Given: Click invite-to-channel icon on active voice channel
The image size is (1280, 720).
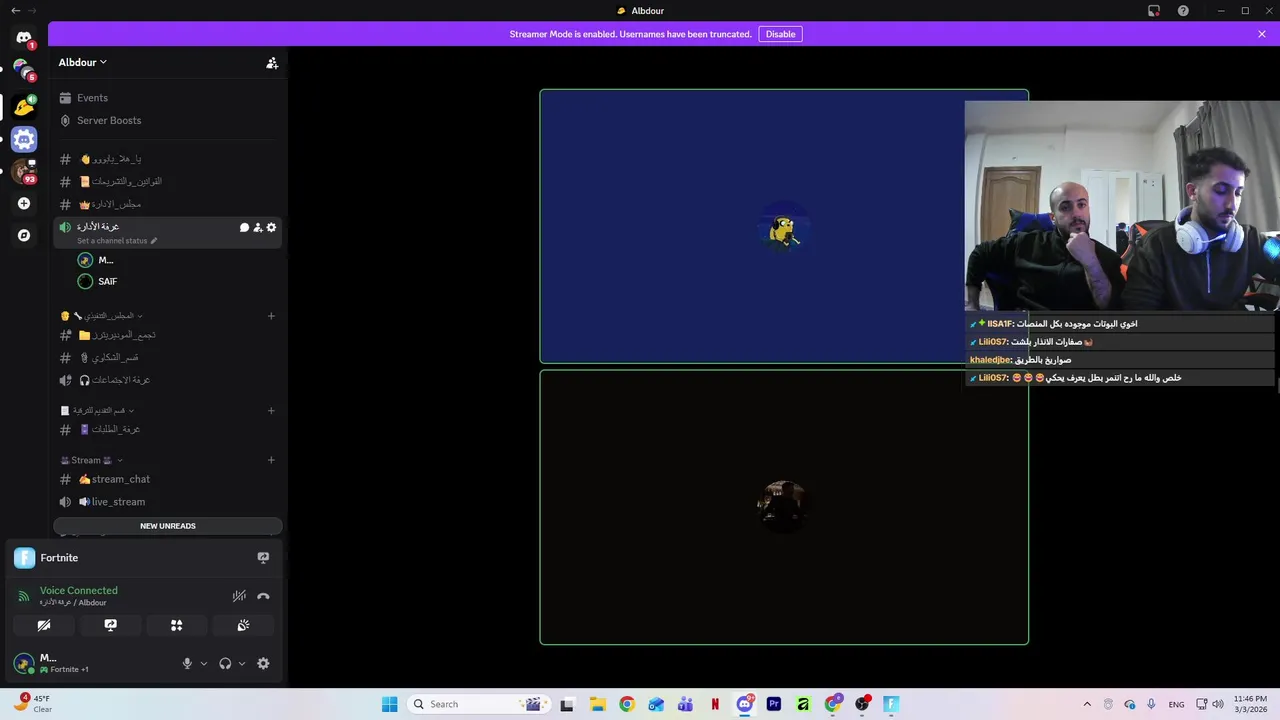Looking at the screenshot, I should pos(258,227).
